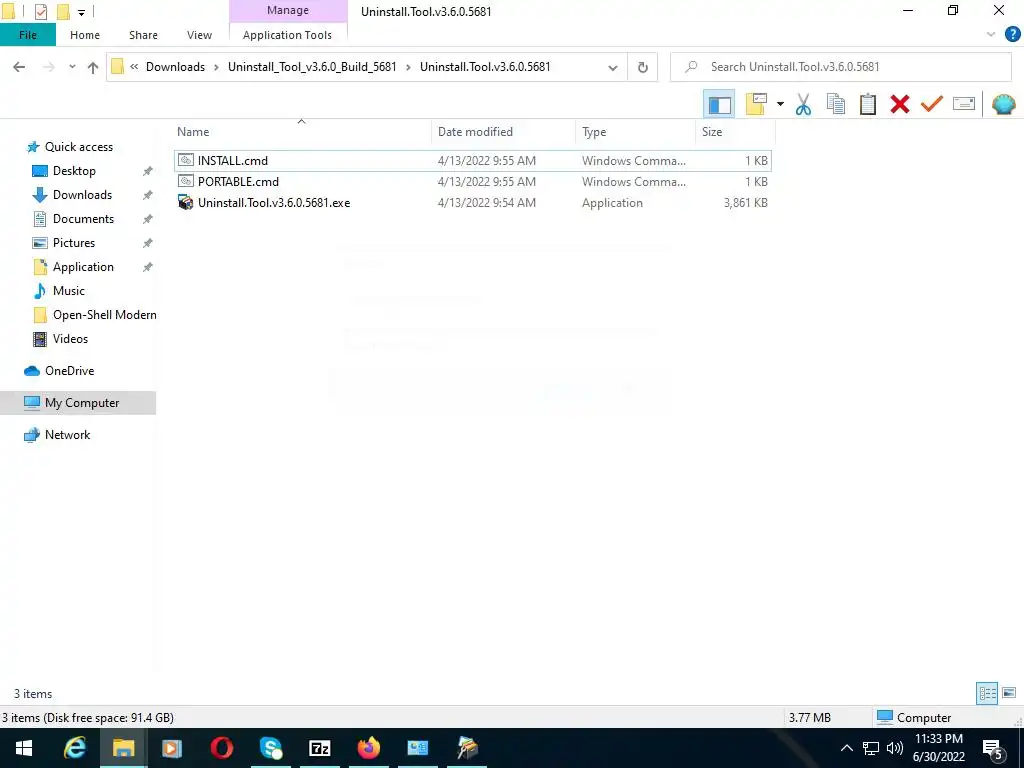Click New Folder icon in quick access toolbar
1024x768 pixels.
point(63,12)
